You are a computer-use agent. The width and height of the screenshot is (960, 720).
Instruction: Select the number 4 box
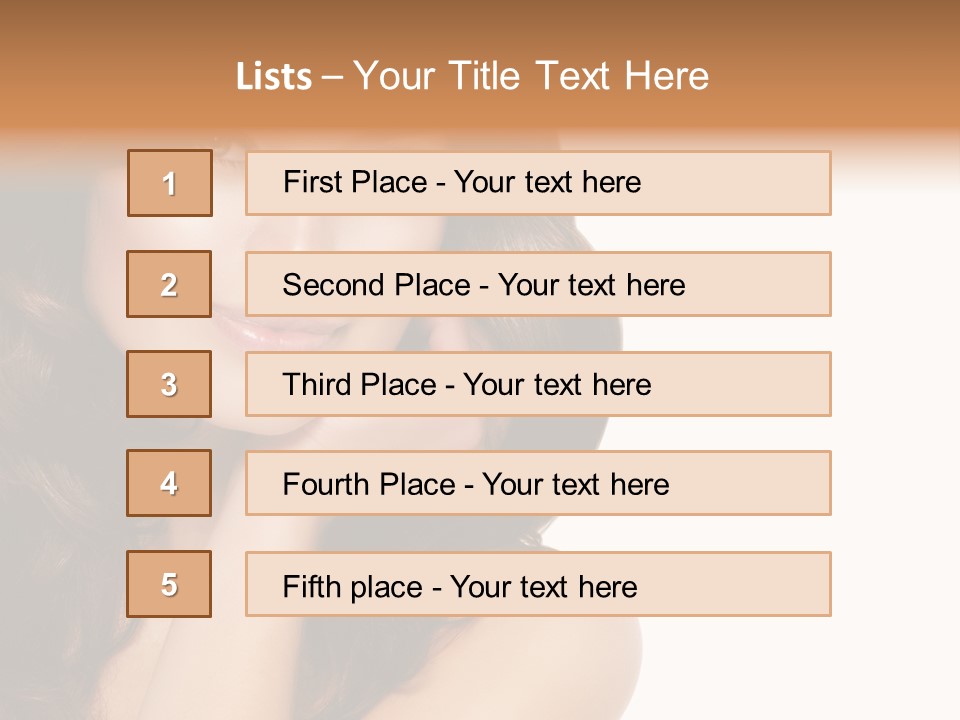click(169, 483)
